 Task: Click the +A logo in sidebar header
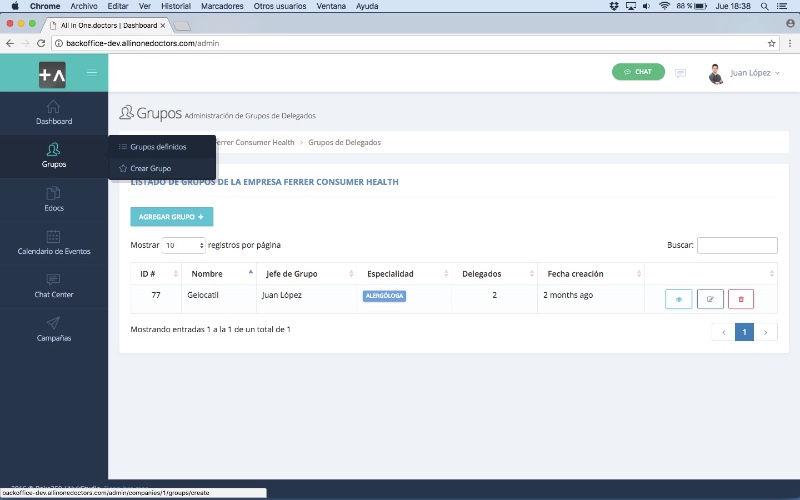click(52, 74)
